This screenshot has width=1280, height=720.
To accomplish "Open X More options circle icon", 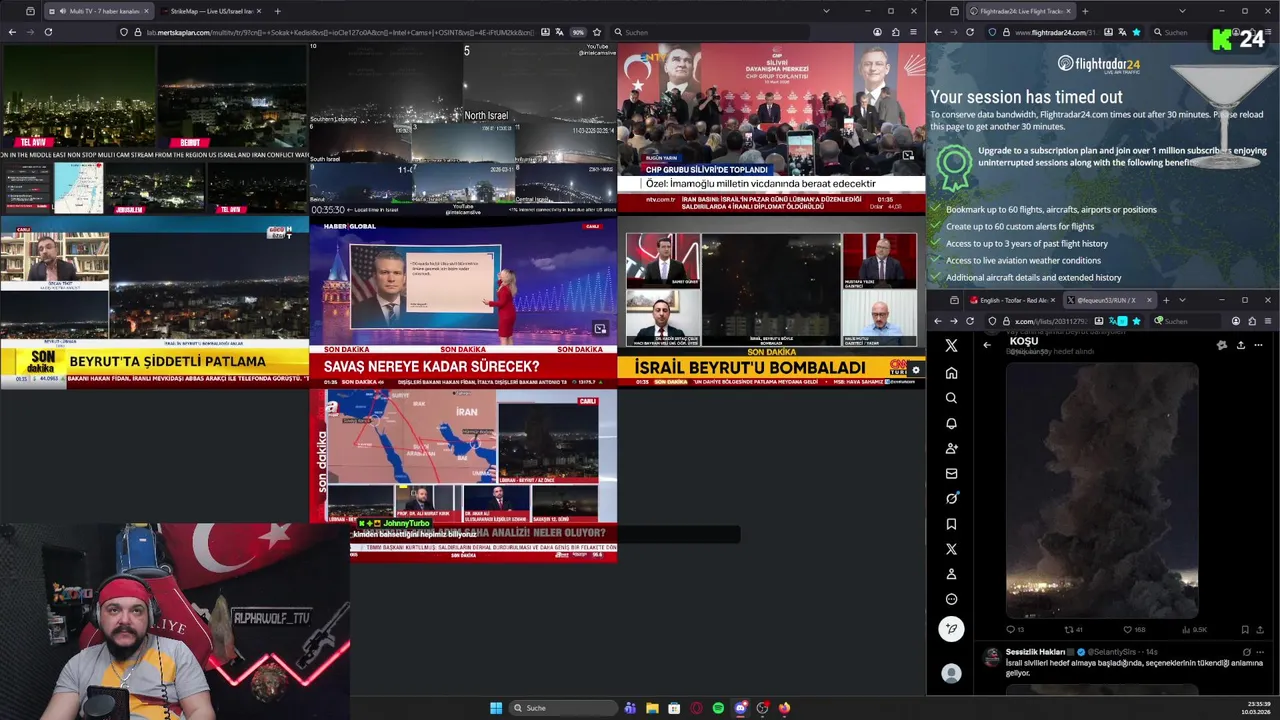I will [x=951, y=599].
